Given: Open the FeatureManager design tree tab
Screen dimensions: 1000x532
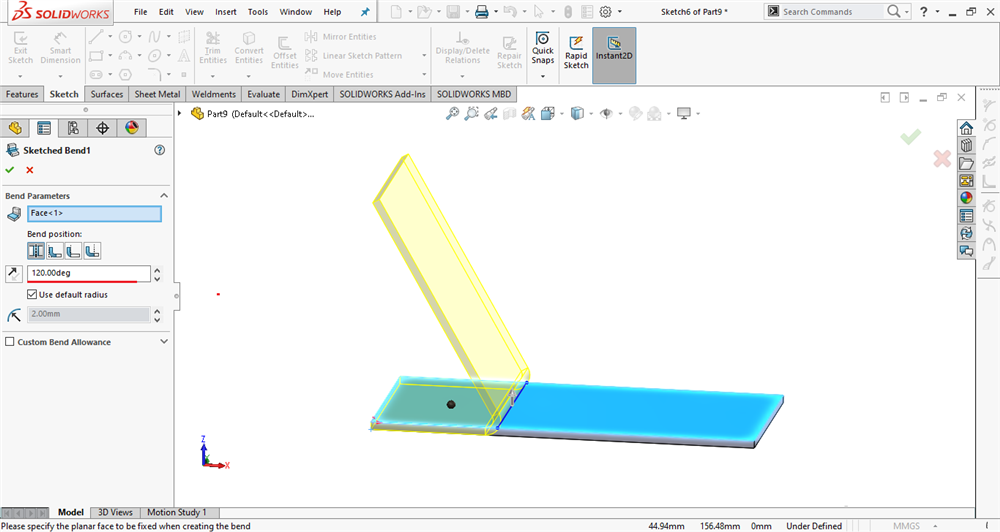Looking at the screenshot, I should 15,128.
